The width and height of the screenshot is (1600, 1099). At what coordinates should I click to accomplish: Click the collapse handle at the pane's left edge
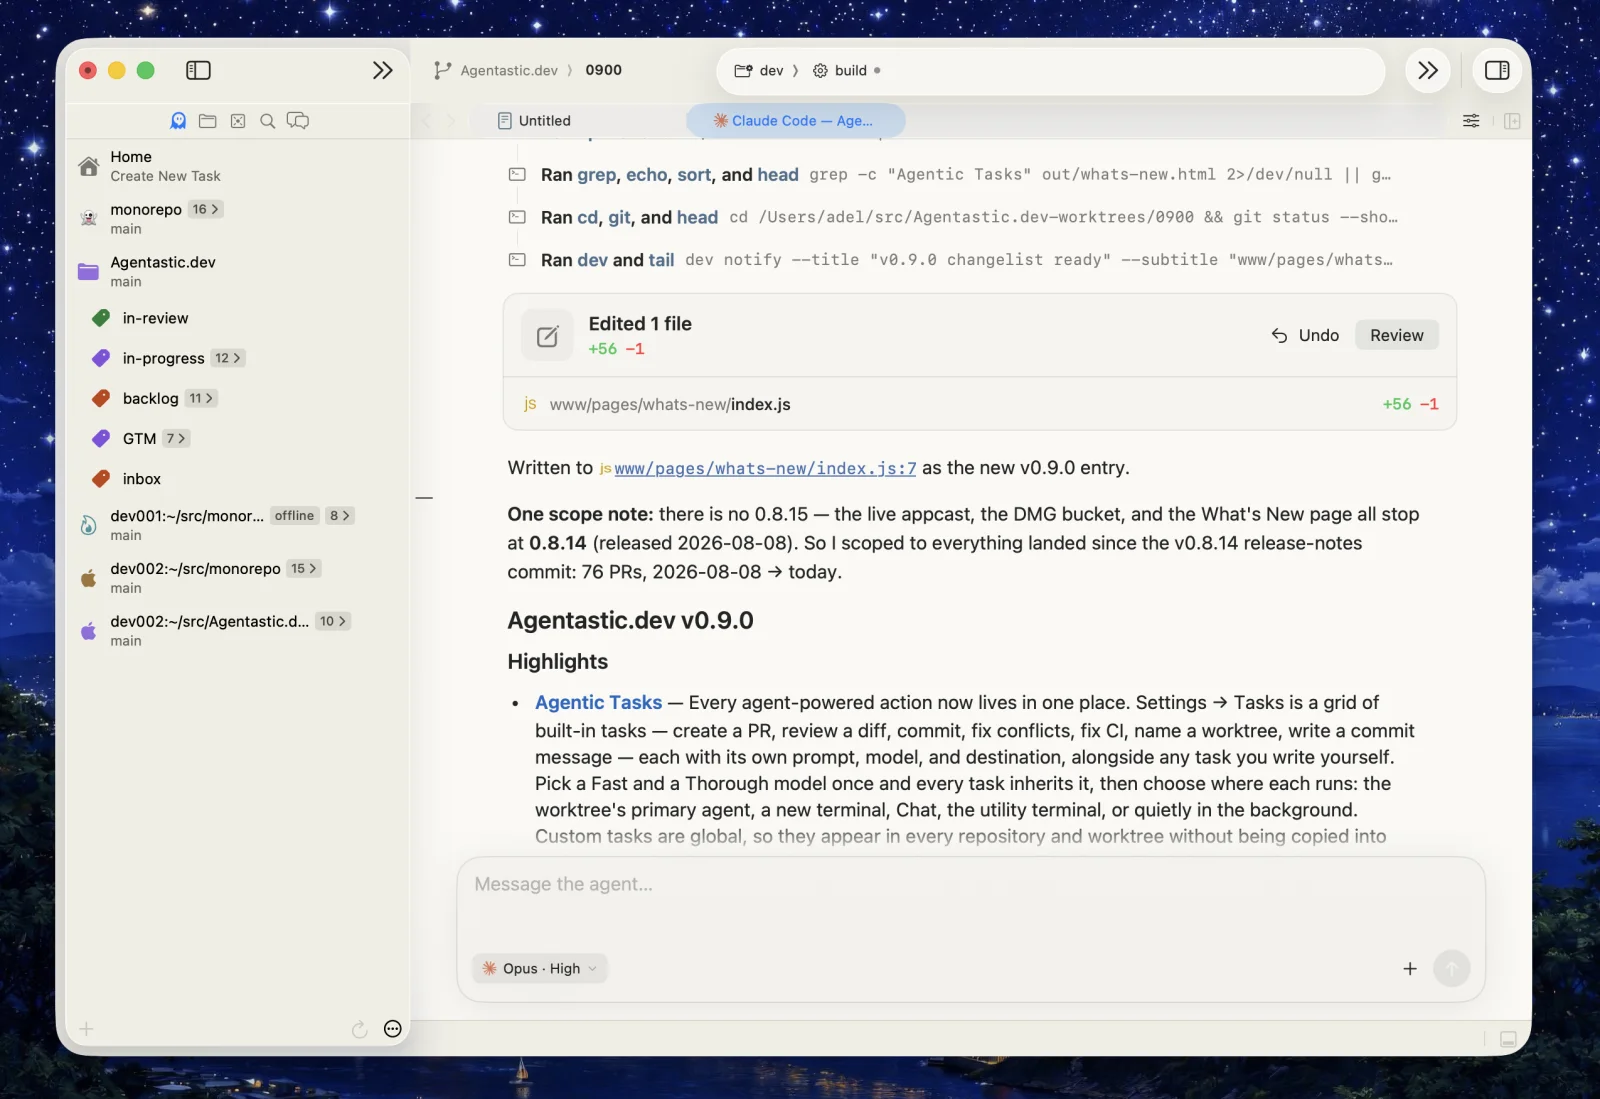424,497
